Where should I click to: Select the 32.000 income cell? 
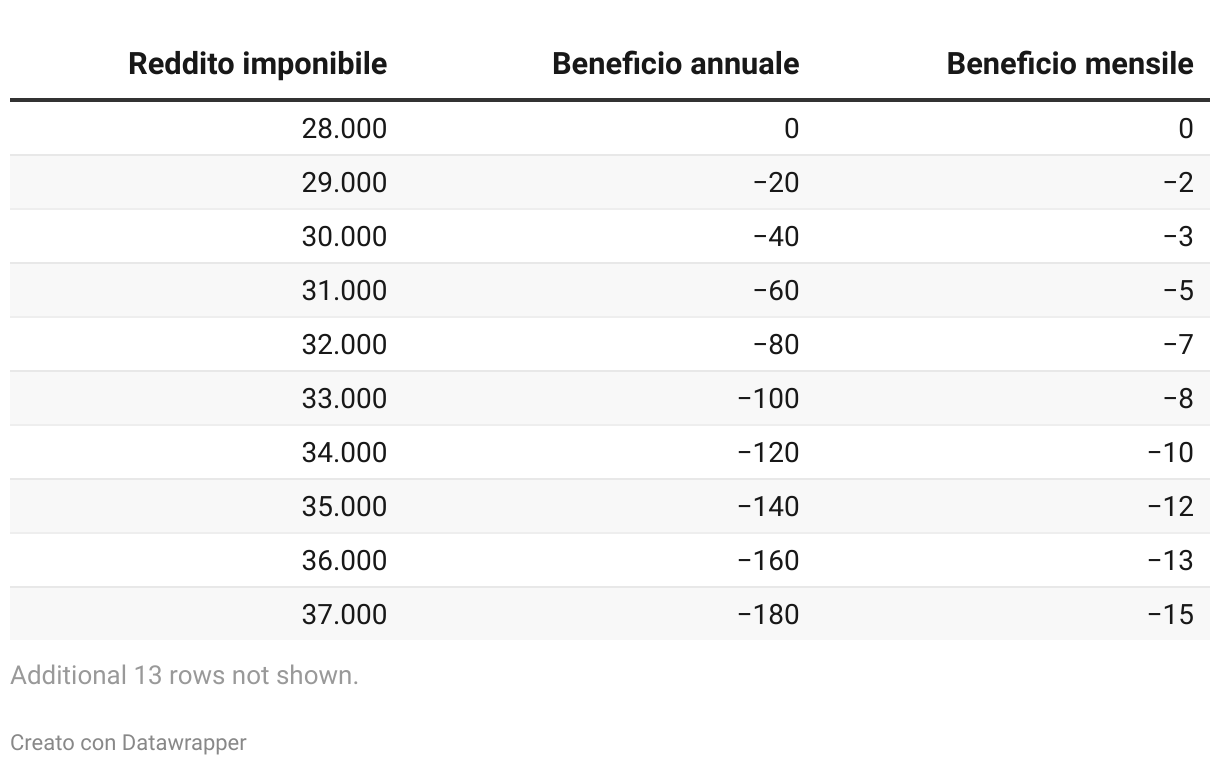click(x=344, y=345)
